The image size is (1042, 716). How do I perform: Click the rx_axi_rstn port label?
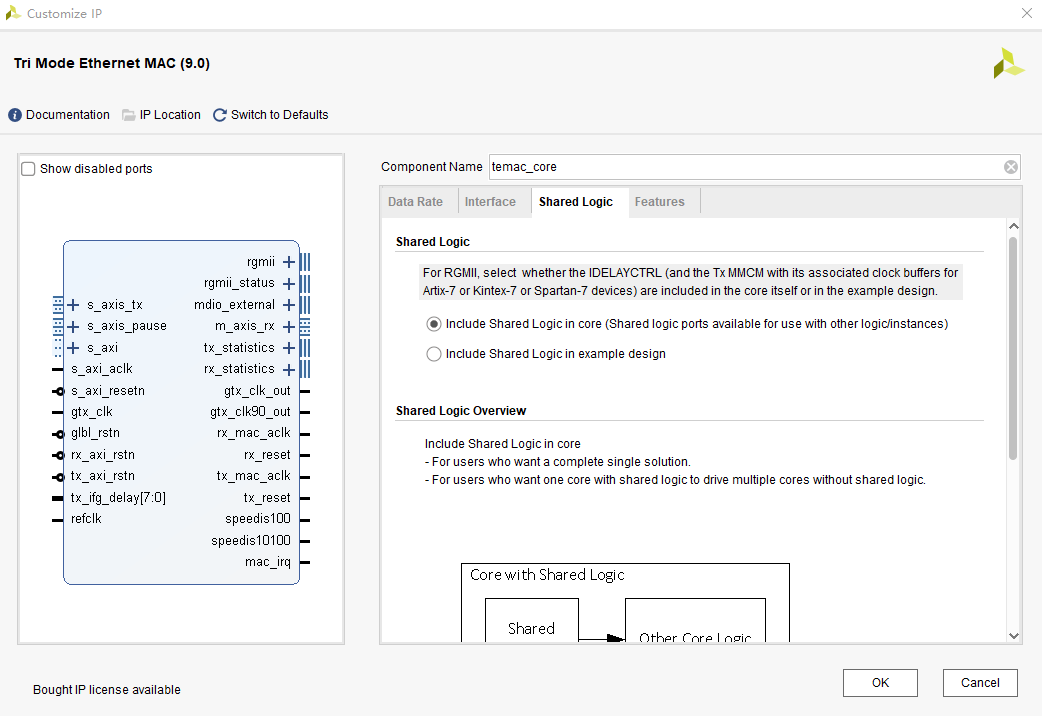[x=102, y=455]
